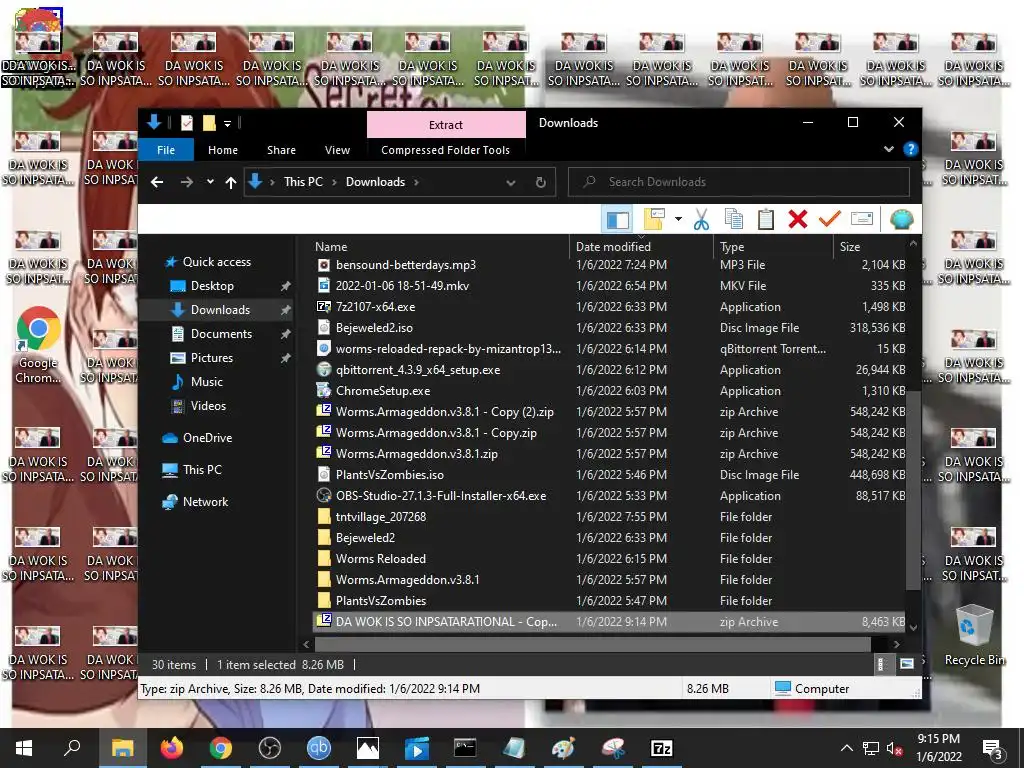Select Documents in navigation pane
The image size is (1024, 768).
point(221,334)
